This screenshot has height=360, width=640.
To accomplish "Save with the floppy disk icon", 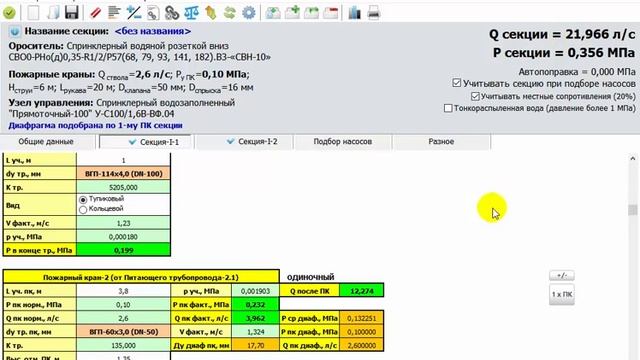I will point(72,13).
